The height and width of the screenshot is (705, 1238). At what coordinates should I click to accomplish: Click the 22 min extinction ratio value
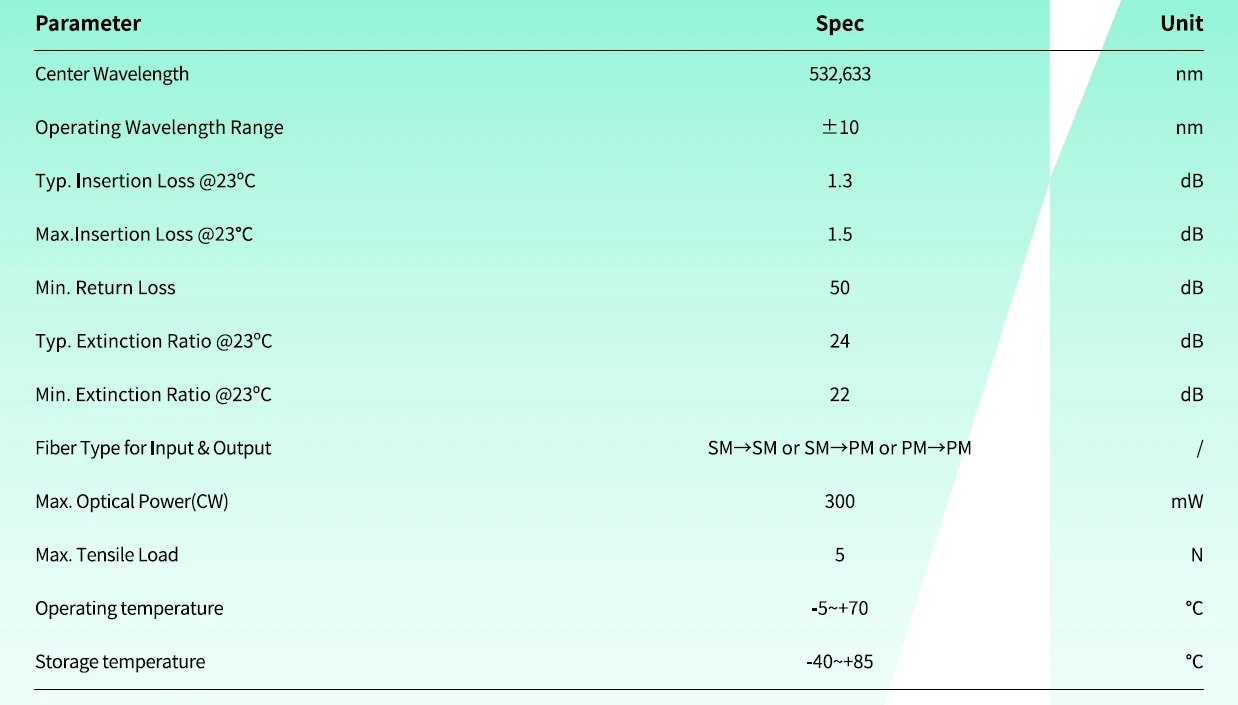click(839, 395)
